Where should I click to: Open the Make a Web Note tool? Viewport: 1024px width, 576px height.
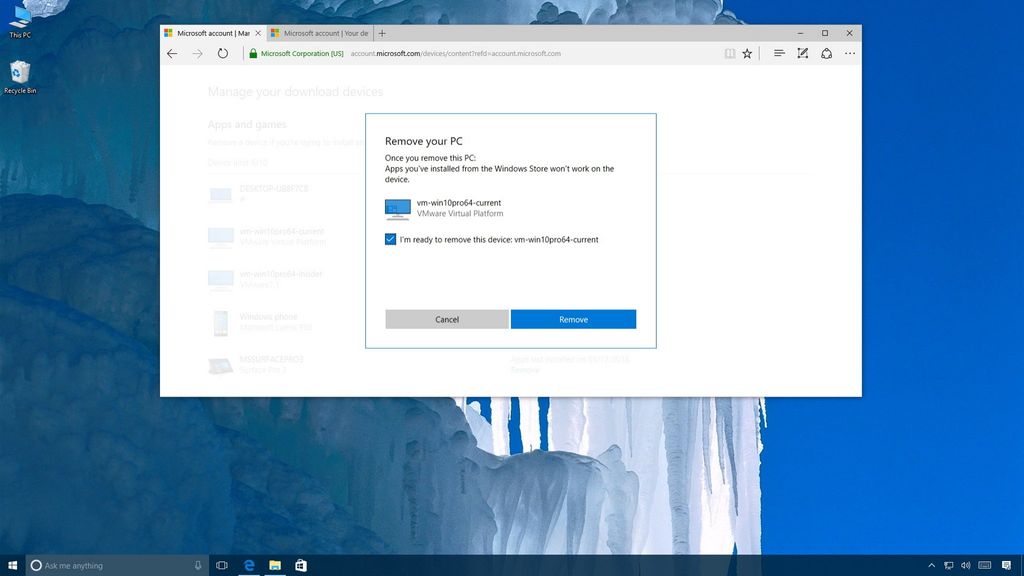coord(802,53)
